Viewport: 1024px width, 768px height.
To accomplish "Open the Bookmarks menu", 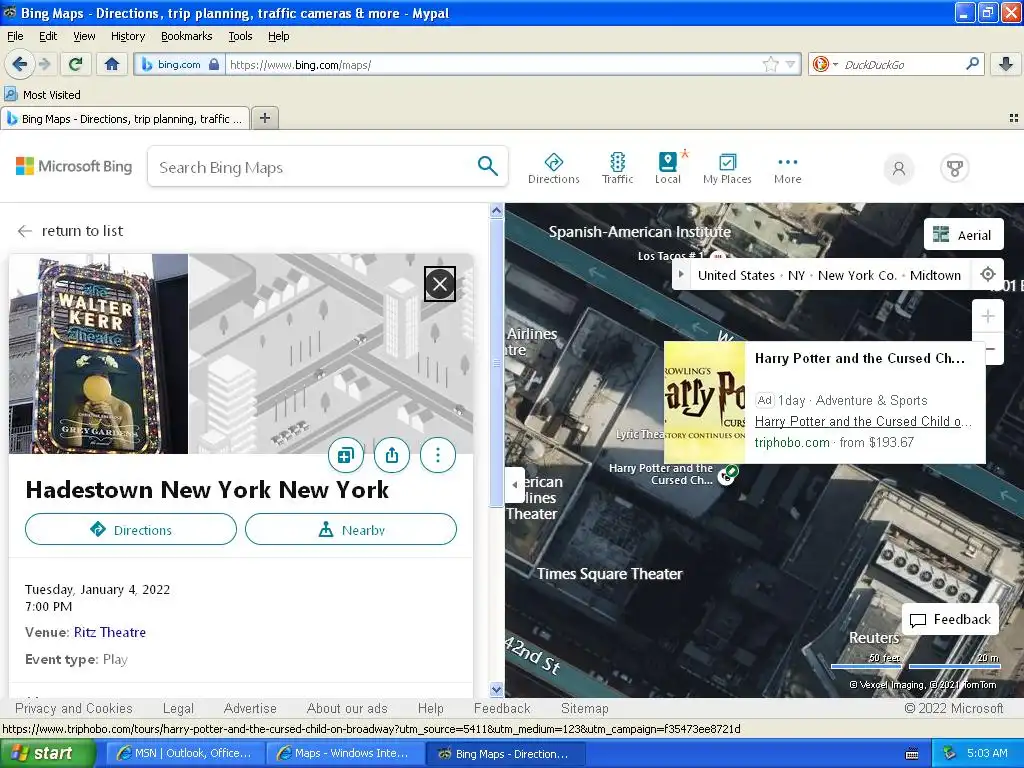I will [187, 36].
